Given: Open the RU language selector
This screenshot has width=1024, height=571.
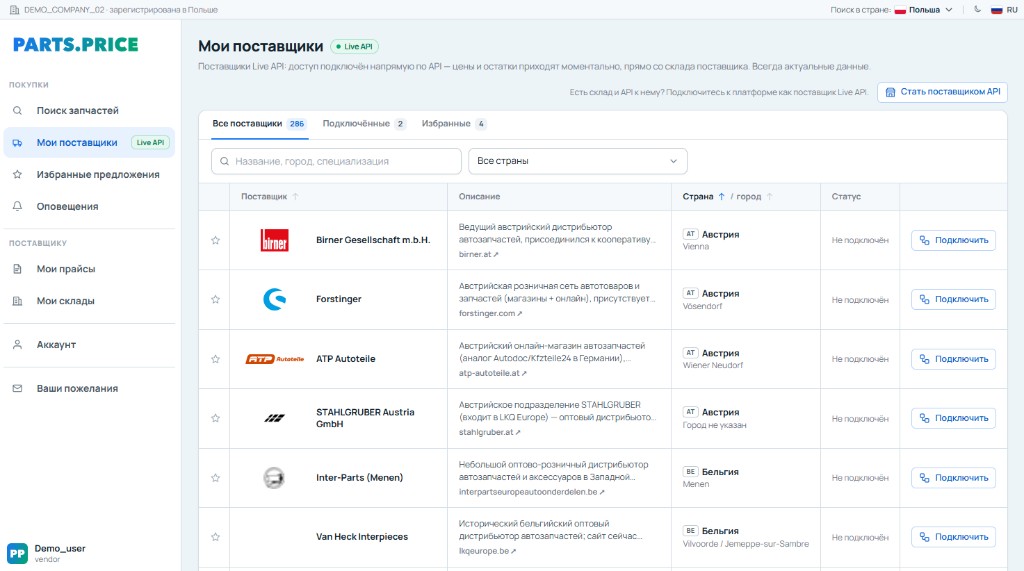Looking at the screenshot, I should (1004, 10).
